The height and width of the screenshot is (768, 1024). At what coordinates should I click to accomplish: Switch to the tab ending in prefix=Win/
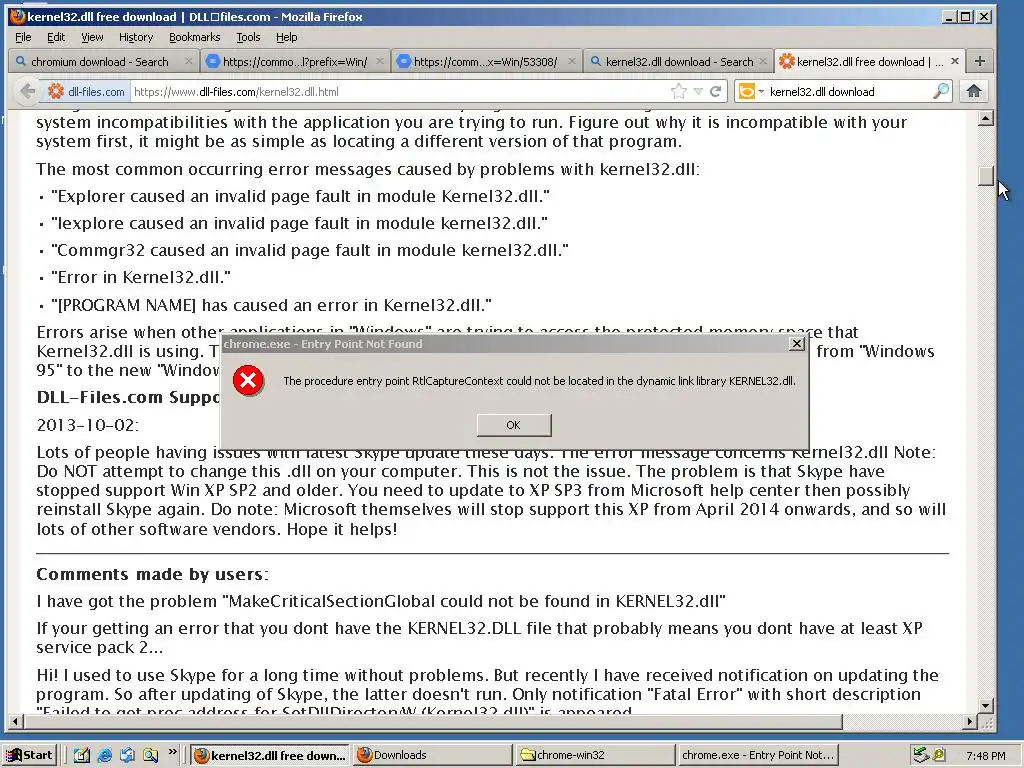(294, 61)
